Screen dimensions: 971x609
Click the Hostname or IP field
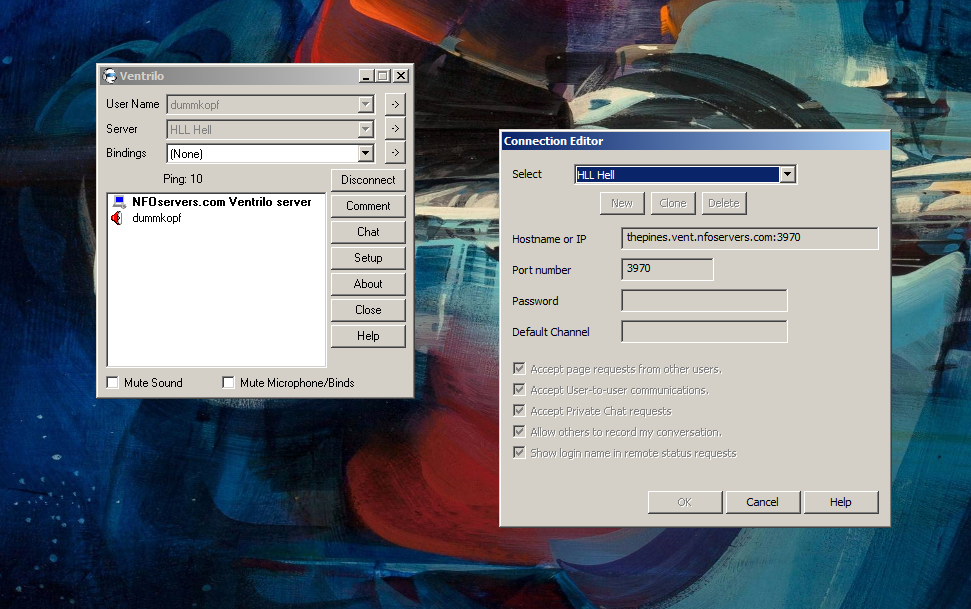749,239
